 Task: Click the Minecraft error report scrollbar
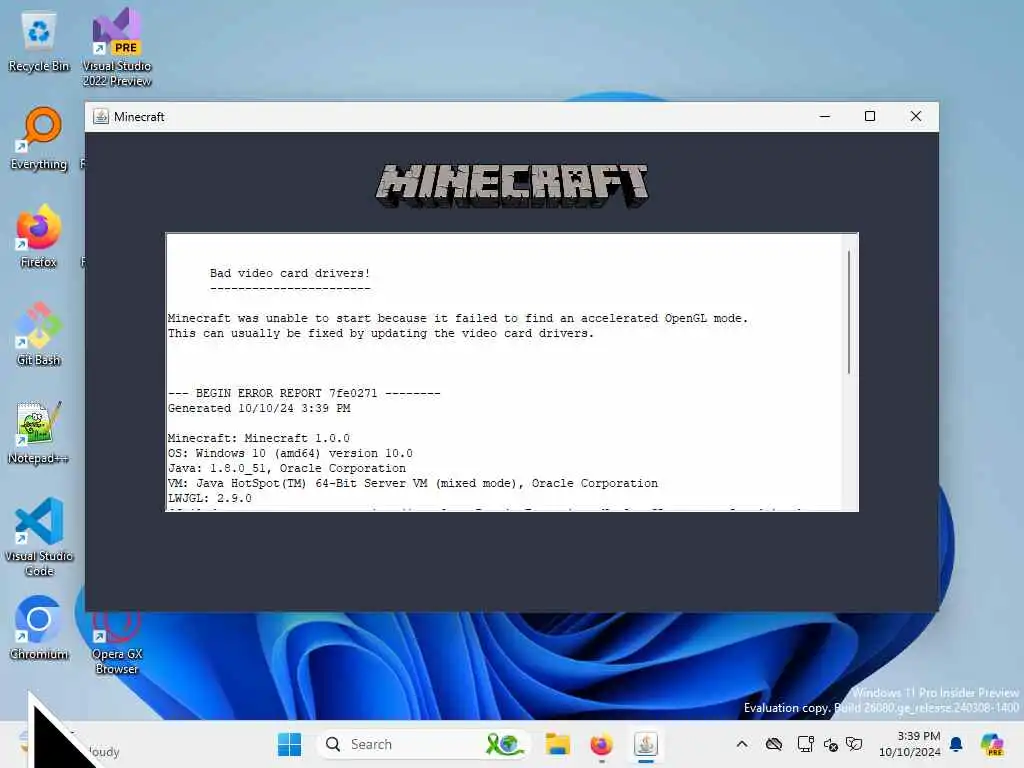[848, 312]
